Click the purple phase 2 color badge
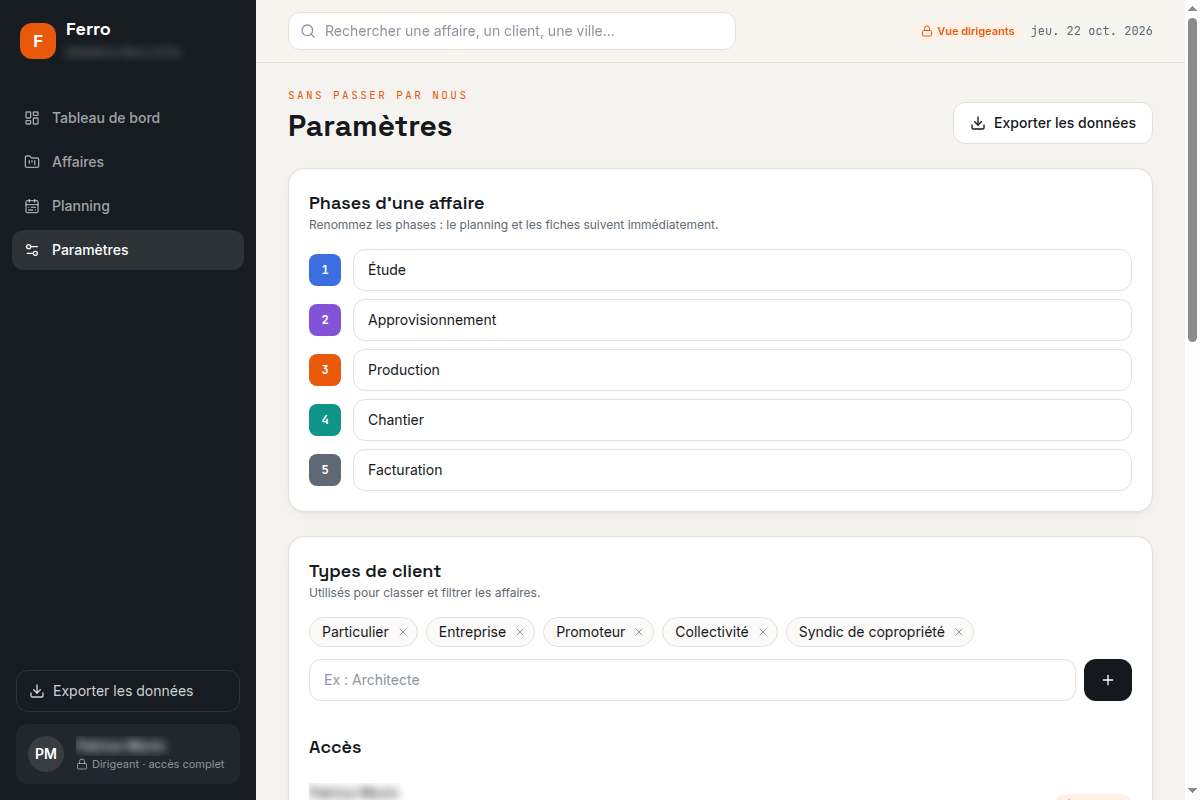The height and width of the screenshot is (800, 1200). [325, 320]
